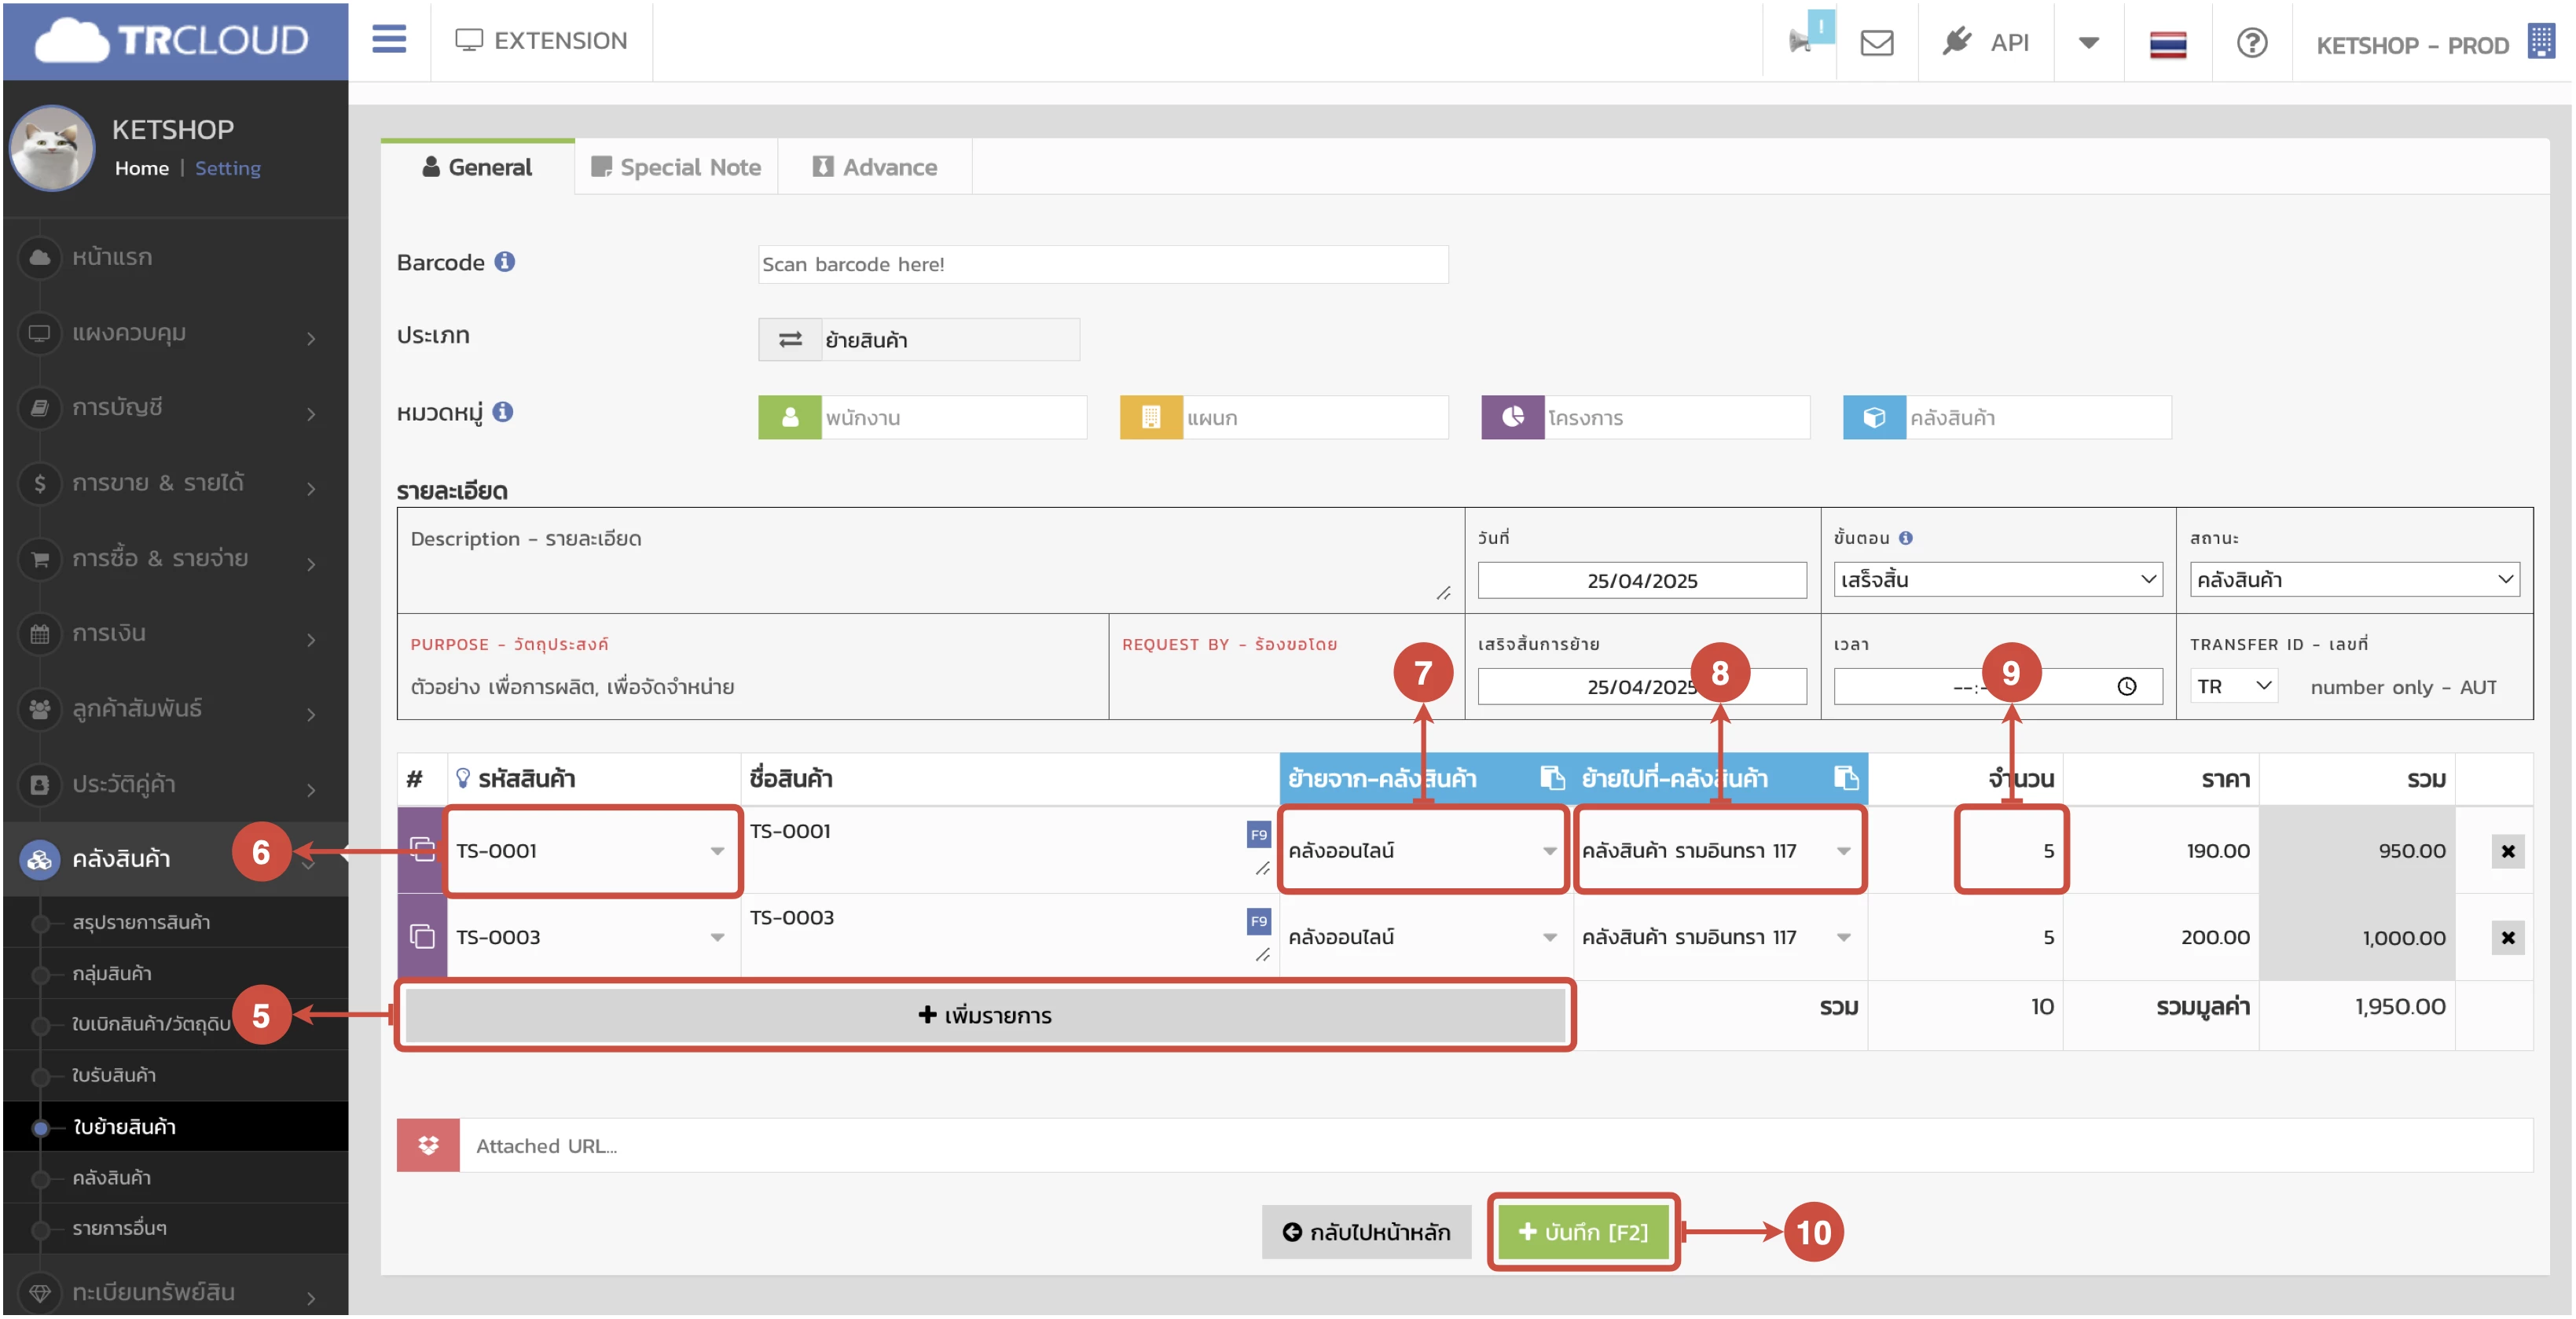Screen dimensions: 2576x1319
Task: Click the green บันทึก [F2] save button
Action: (1583, 1232)
